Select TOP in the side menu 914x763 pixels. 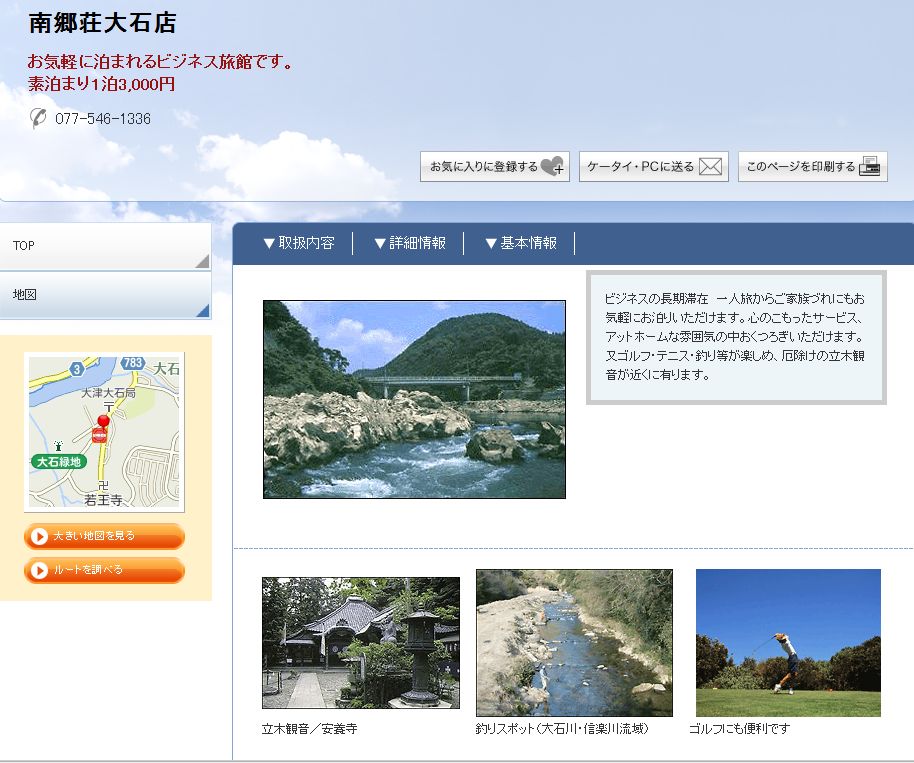pyautogui.click(x=105, y=246)
